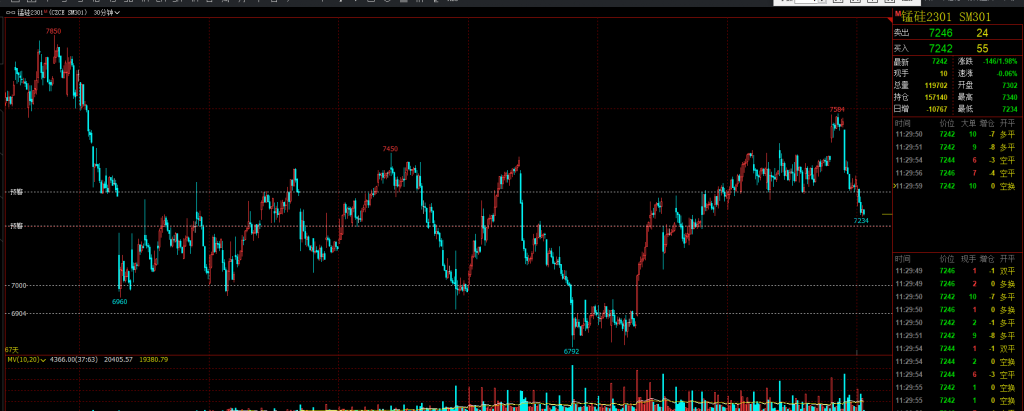Click the chain link icon before the contract name

11,14
